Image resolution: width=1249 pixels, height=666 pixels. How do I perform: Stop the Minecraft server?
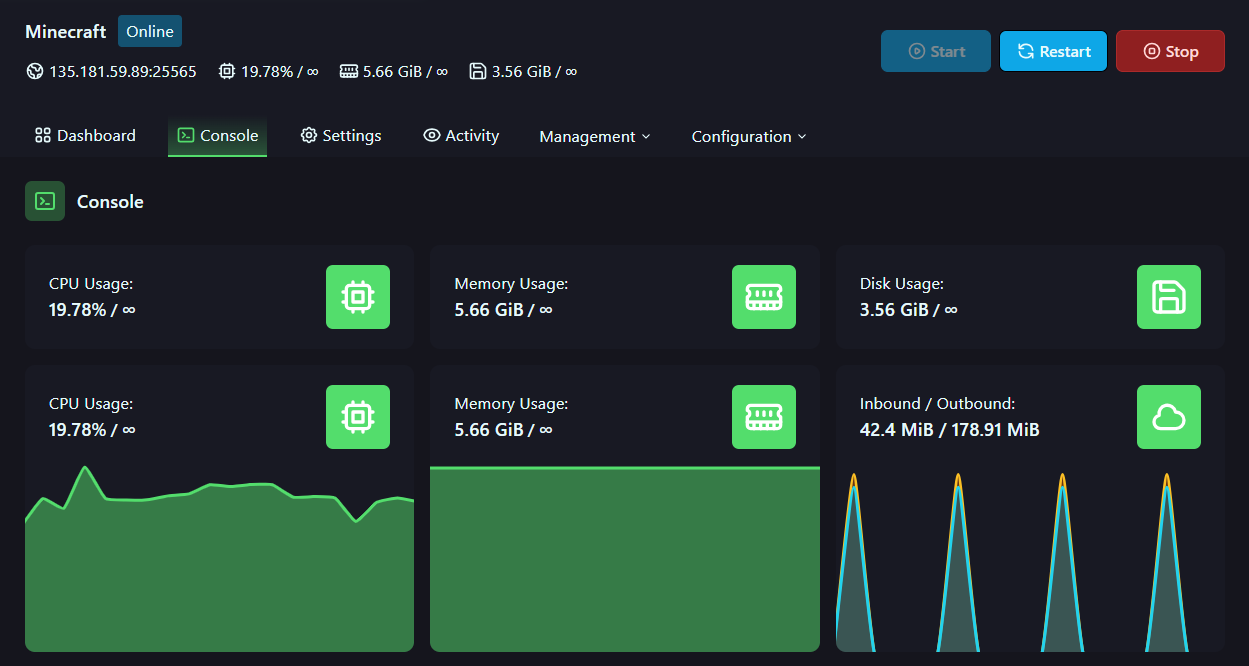coord(1170,51)
